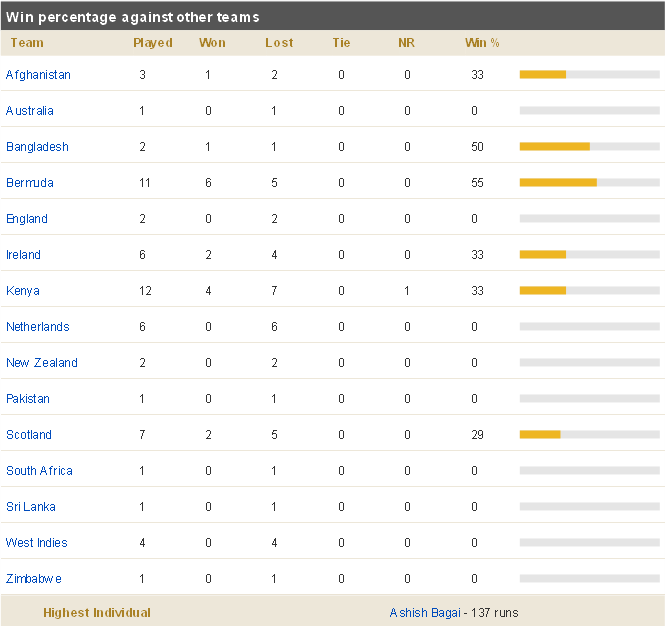This screenshot has width=665, height=626.
Task: Open the Ireland team link
Action: click(23, 255)
